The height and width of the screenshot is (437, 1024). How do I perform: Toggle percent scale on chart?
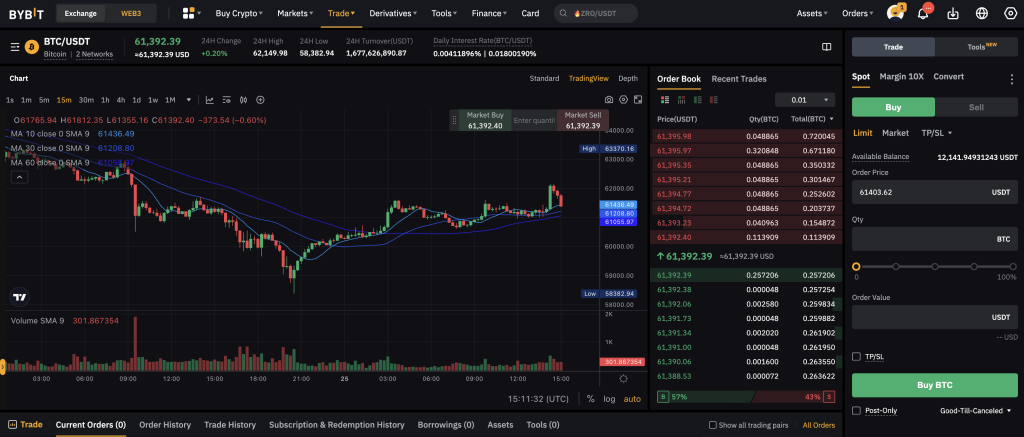590,398
